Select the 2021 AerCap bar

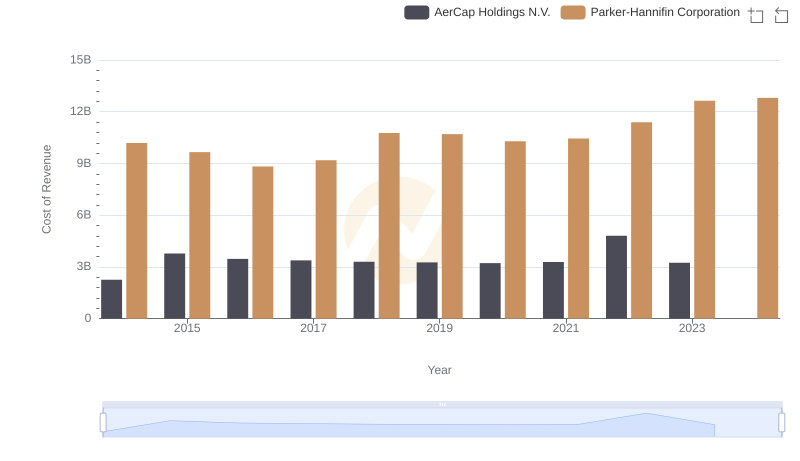click(x=554, y=291)
